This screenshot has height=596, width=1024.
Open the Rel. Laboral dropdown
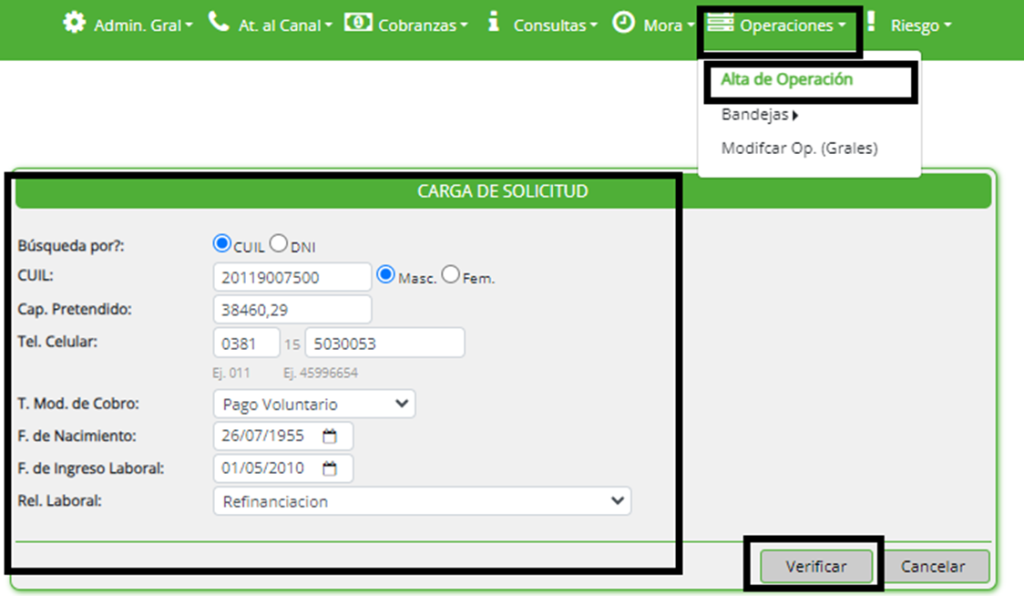click(x=422, y=501)
